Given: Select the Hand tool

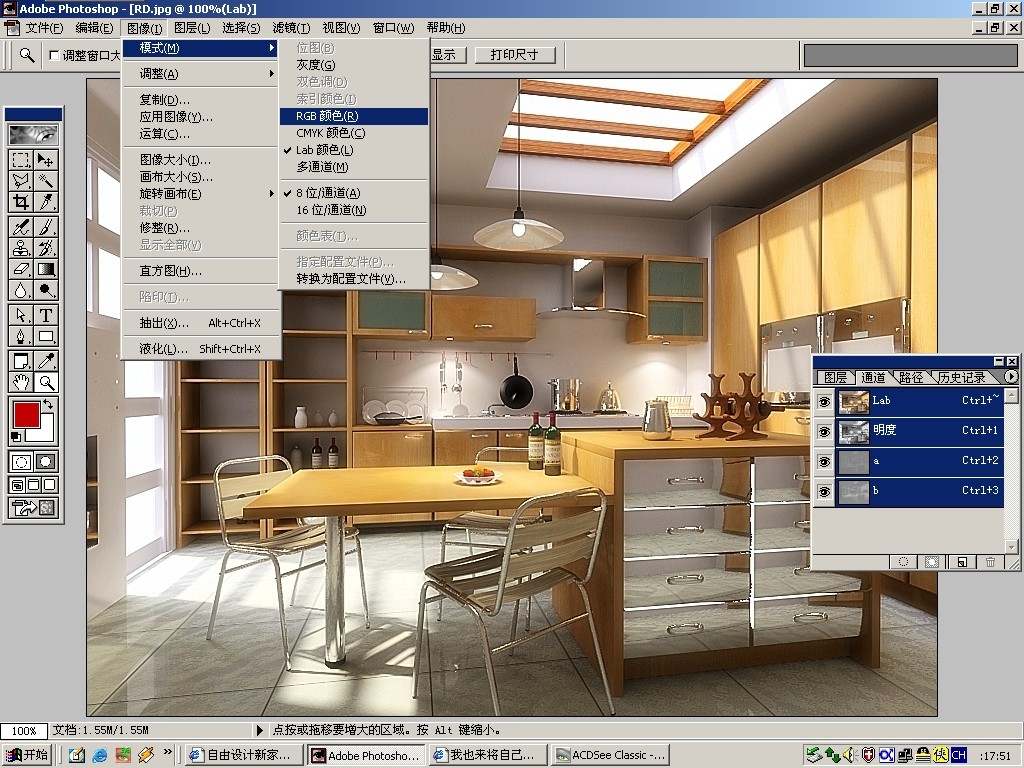Looking at the screenshot, I should tap(21, 382).
